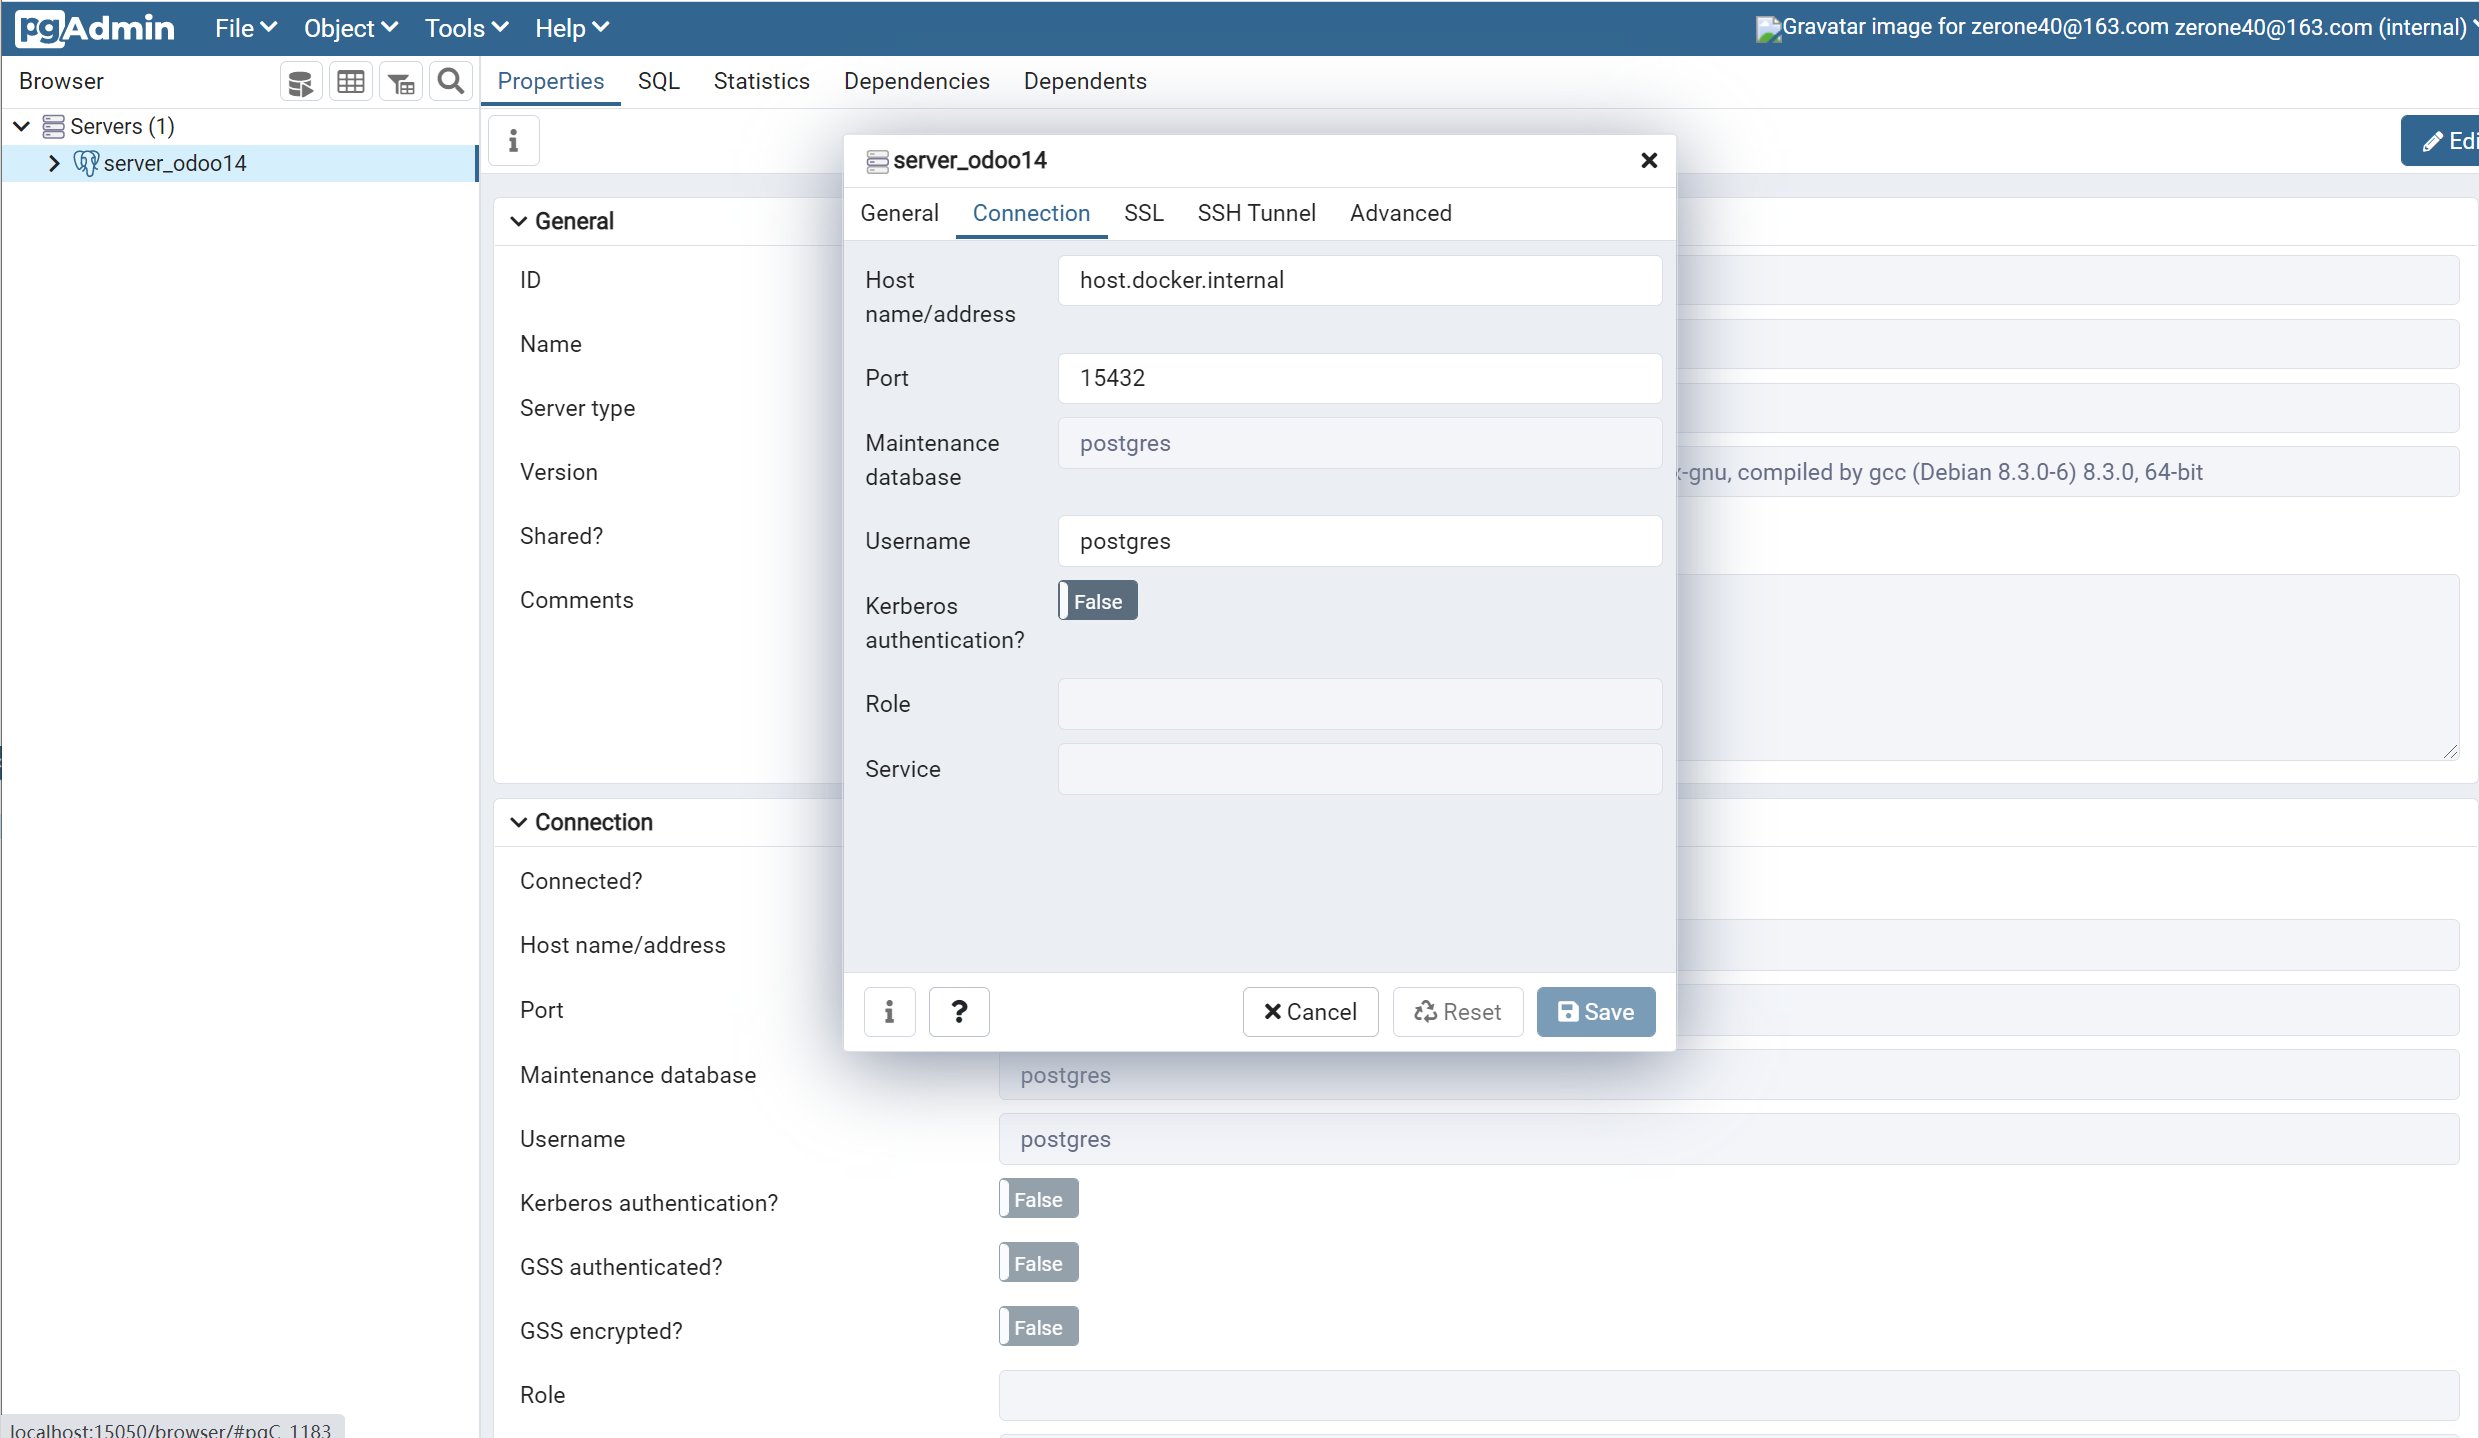Expand the server_odoo14 tree node
This screenshot has height=1438, width=2479.
54,163
